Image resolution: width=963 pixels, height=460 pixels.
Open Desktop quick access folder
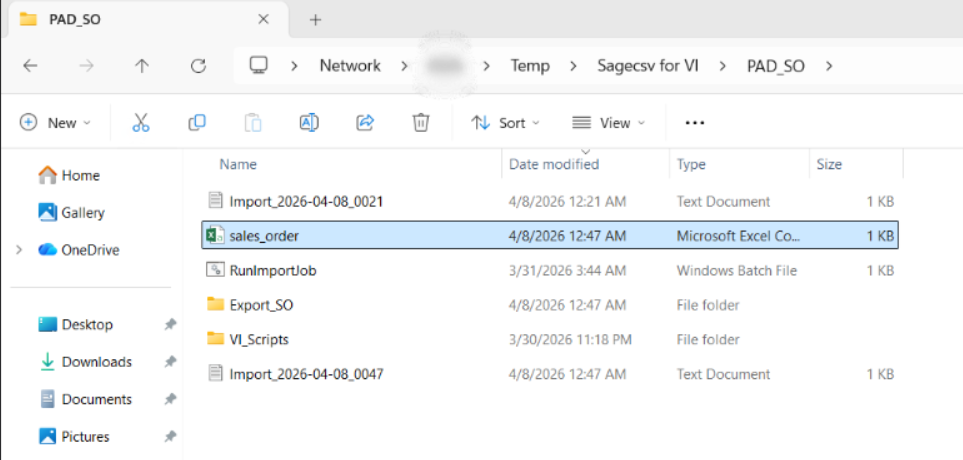click(x=76, y=324)
